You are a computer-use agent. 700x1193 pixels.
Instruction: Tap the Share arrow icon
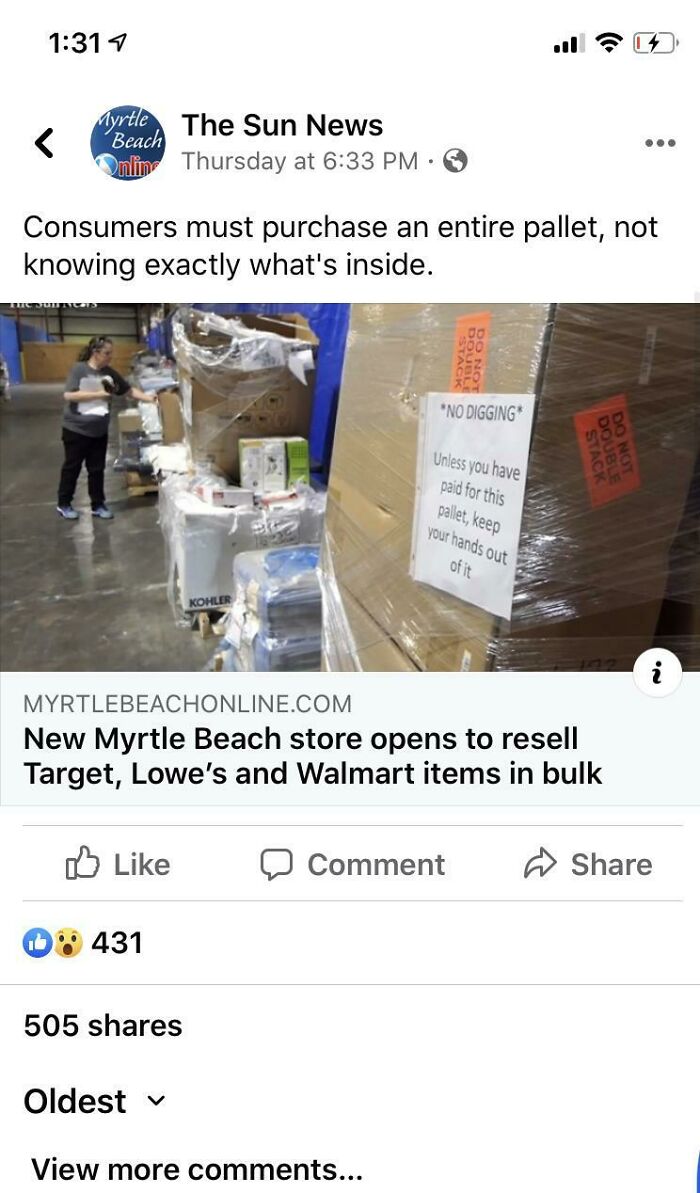coord(540,864)
